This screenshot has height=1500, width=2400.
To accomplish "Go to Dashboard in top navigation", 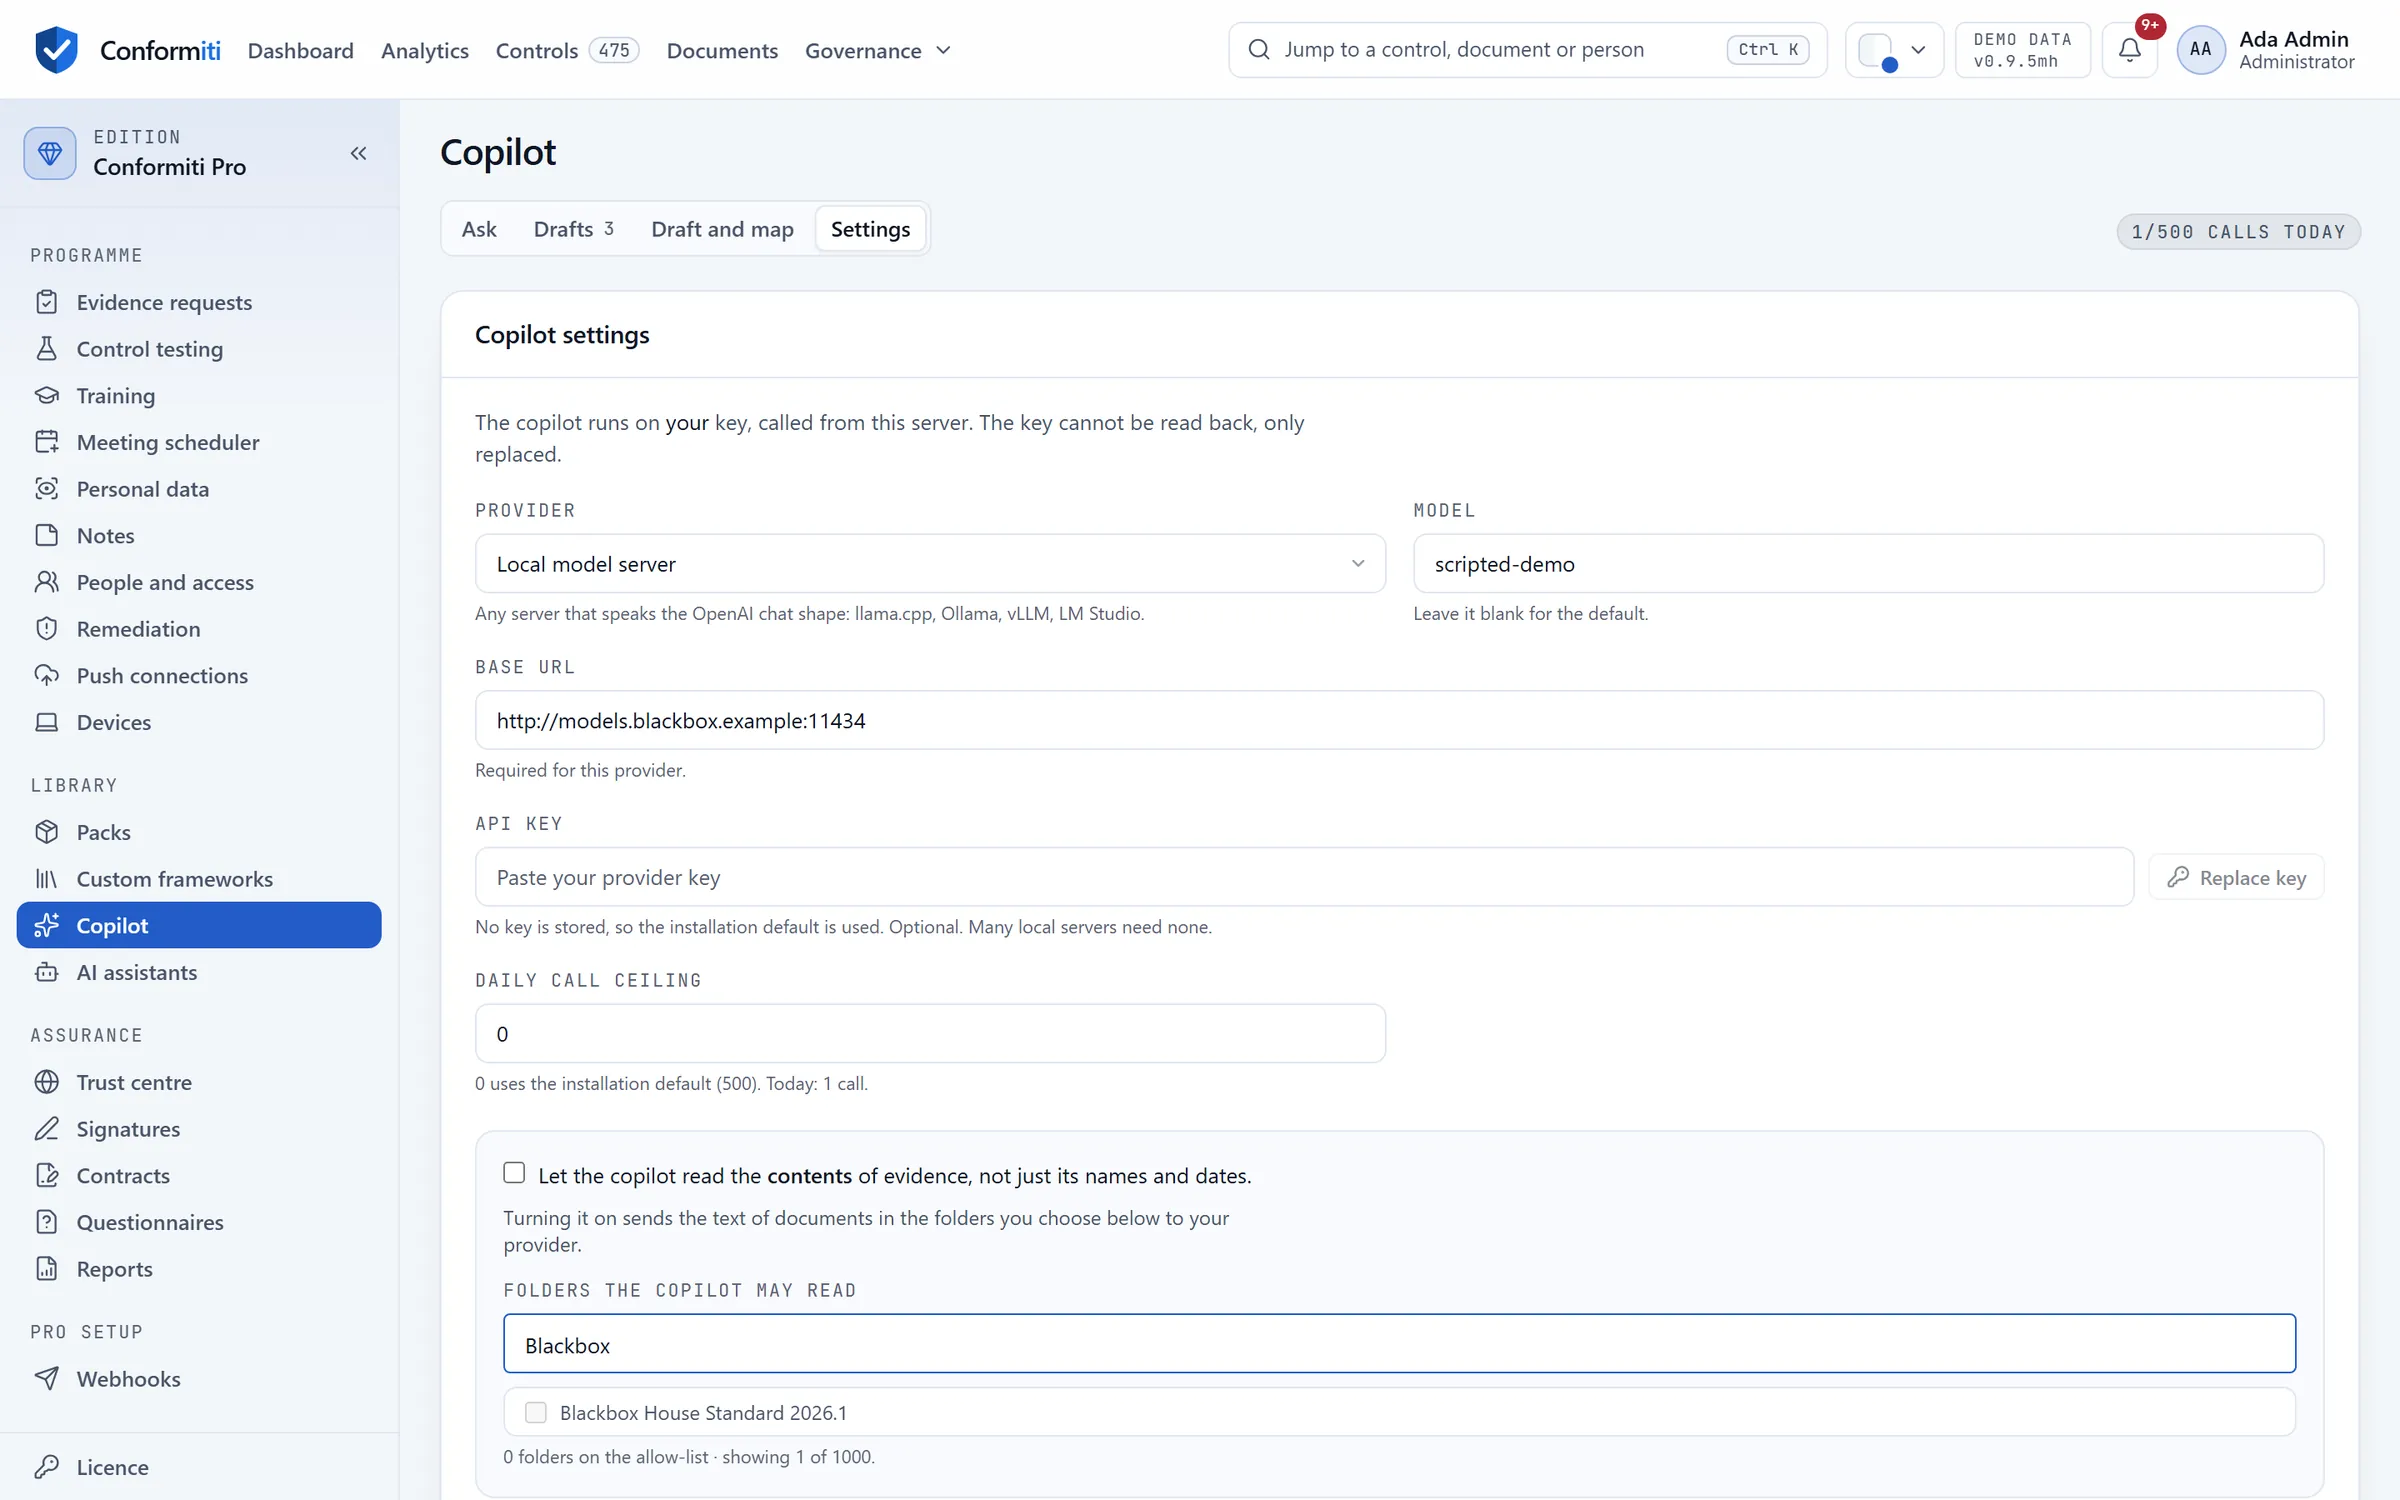I will click(x=300, y=50).
